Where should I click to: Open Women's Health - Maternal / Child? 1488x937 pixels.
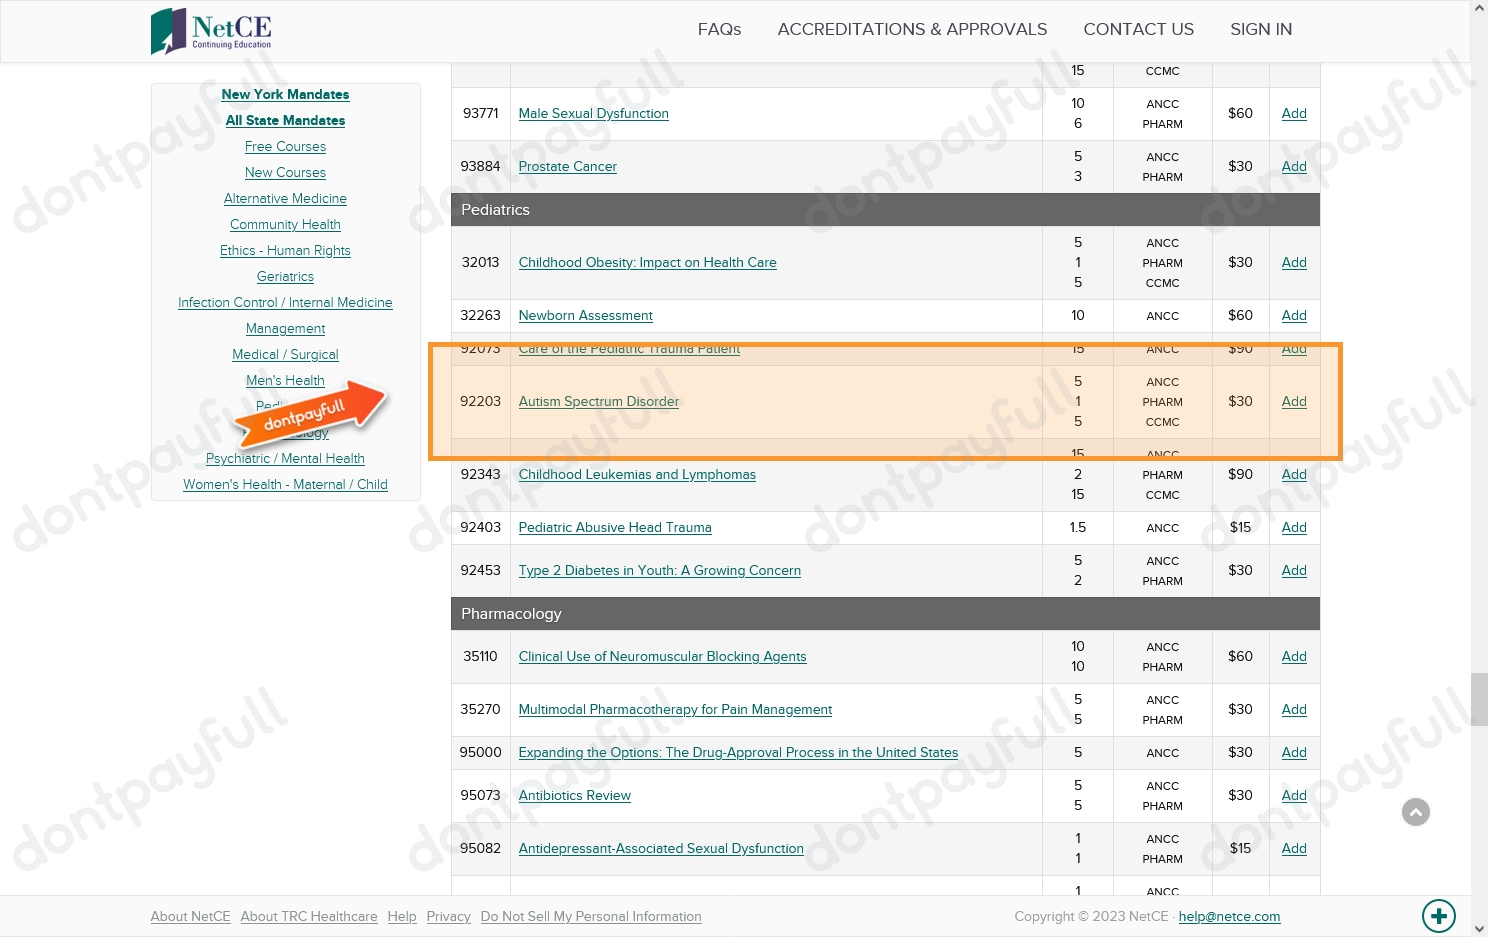[x=285, y=484]
